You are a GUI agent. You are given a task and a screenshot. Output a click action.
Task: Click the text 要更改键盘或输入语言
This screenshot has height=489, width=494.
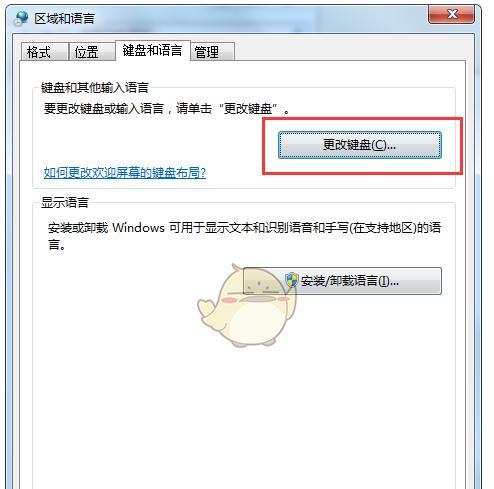coord(104,108)
